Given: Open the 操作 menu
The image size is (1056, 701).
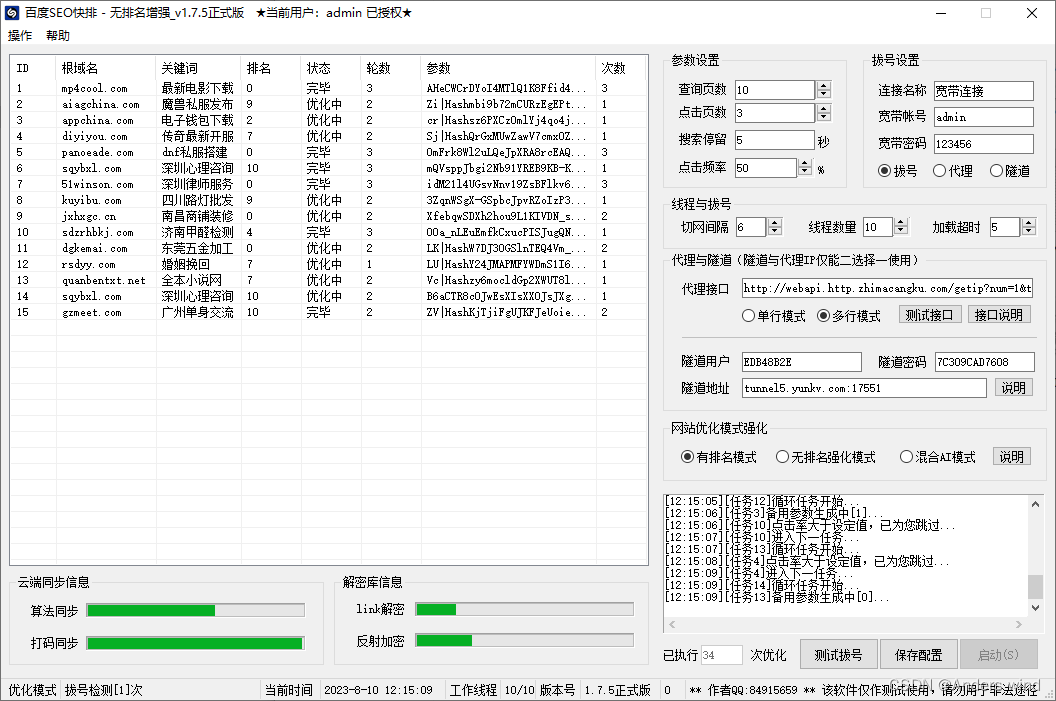Looking at the screenshot, I should (x=20, y=36).
